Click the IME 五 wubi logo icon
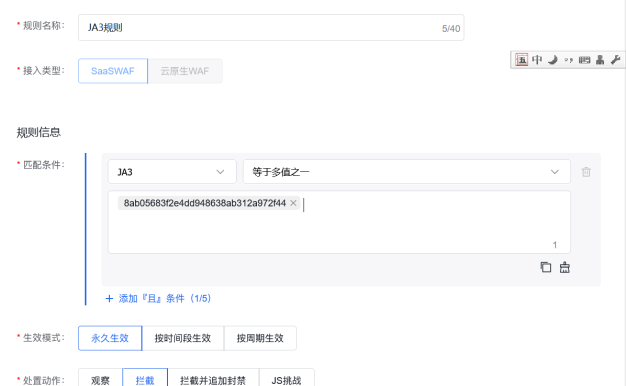 pyautogui.click(x=521, y=60)
